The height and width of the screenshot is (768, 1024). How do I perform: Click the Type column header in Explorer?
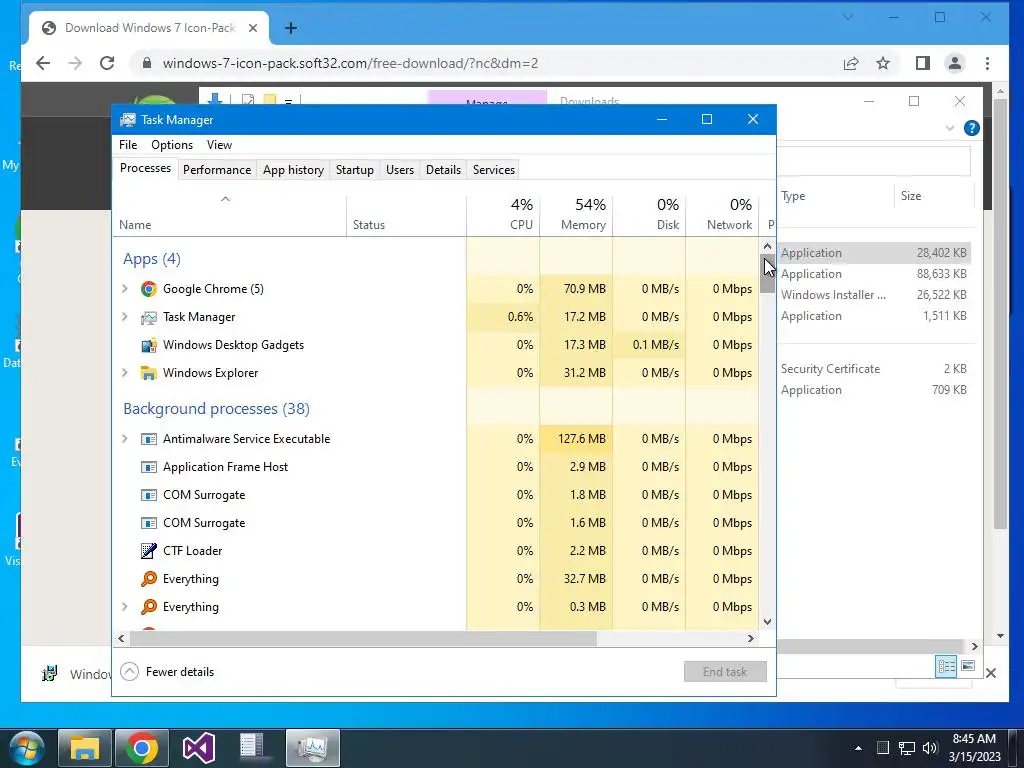835,196
